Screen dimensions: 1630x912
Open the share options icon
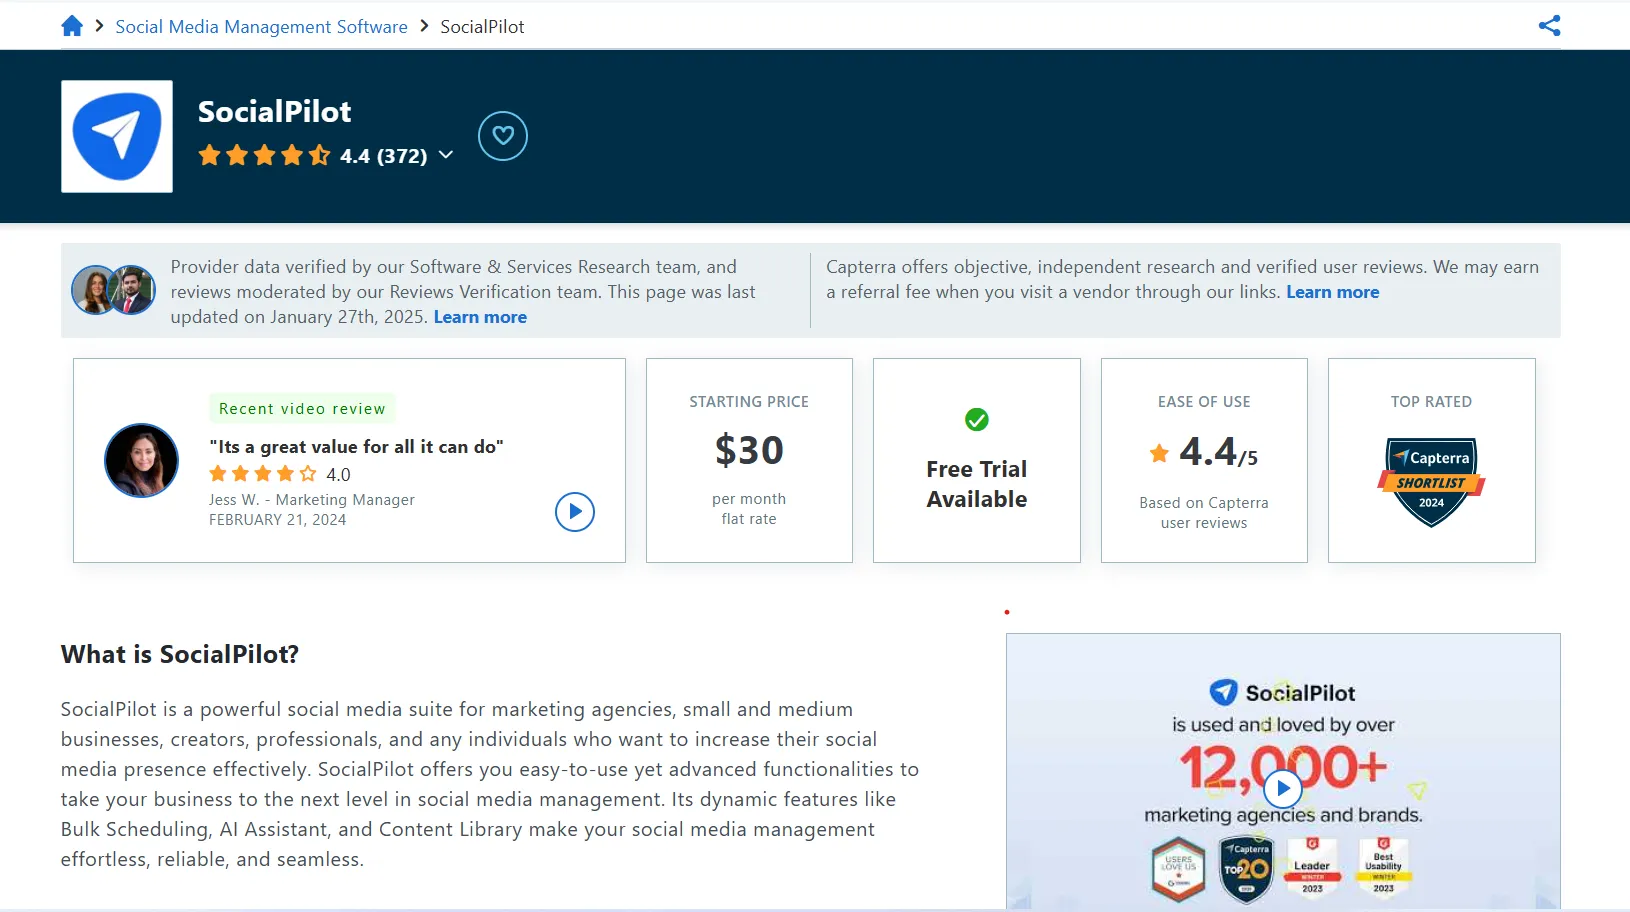pos(1548,25)
